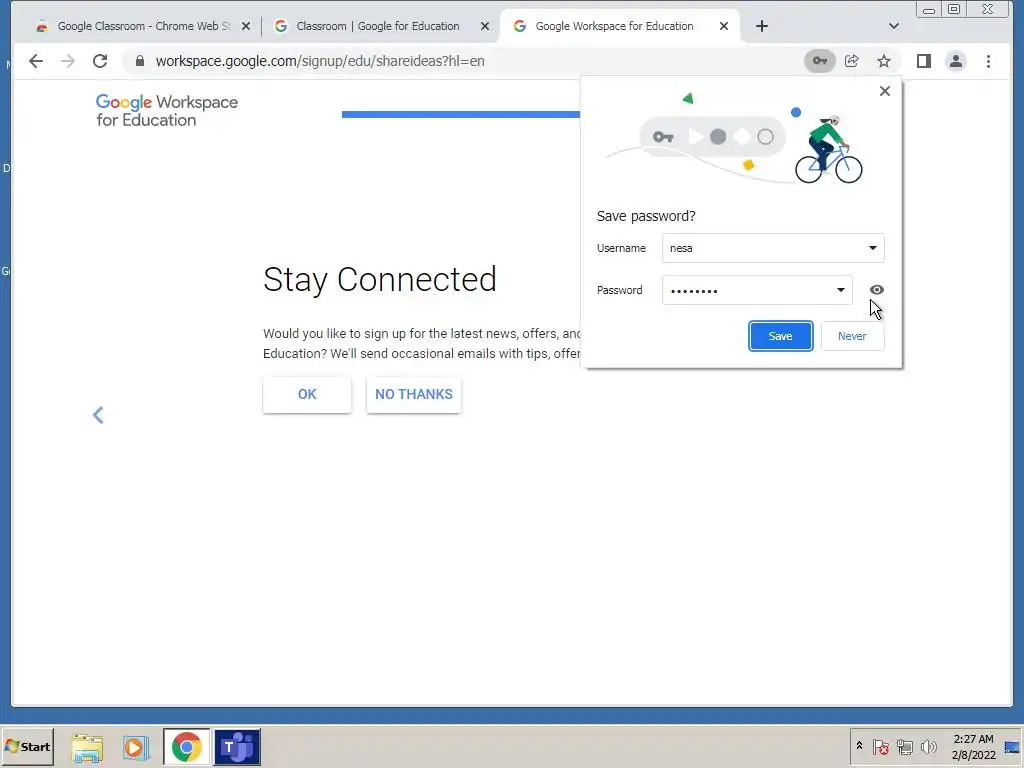Expand the Username dropdown arrow
Viewport: 1024px width, 768px height.
tap(872, 248)
